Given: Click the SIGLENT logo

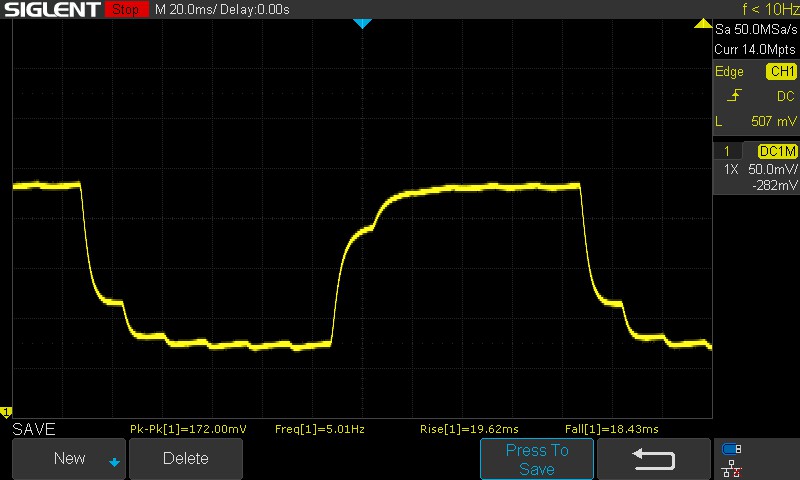Looking at the screenshot, I should click(52, 9).
